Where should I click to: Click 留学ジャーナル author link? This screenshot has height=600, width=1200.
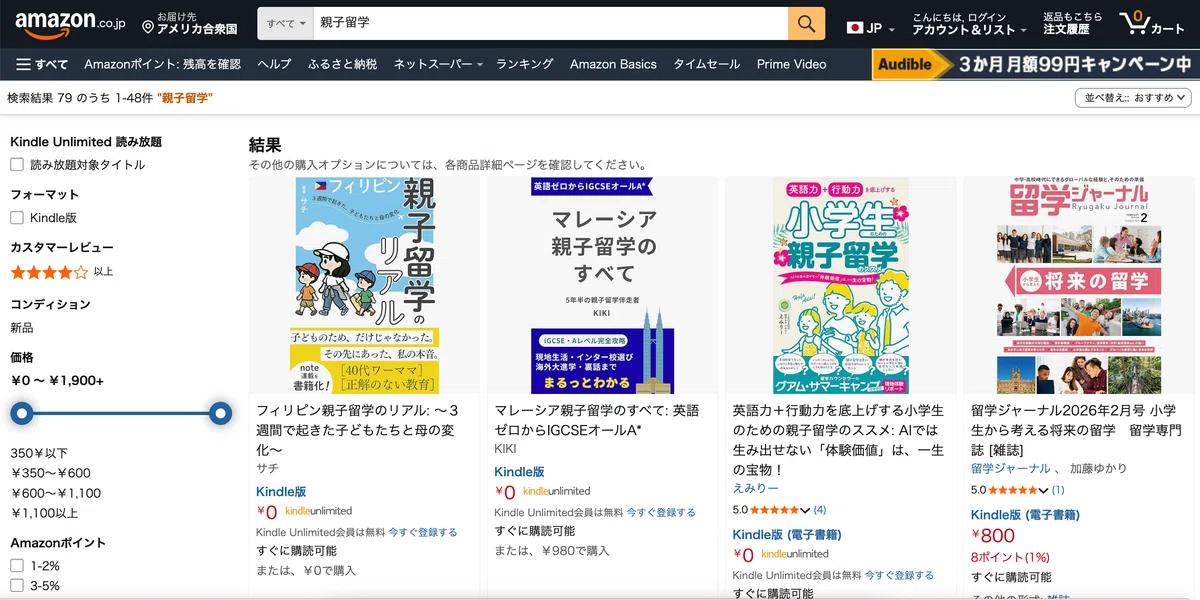click(x=1011, y=468)
